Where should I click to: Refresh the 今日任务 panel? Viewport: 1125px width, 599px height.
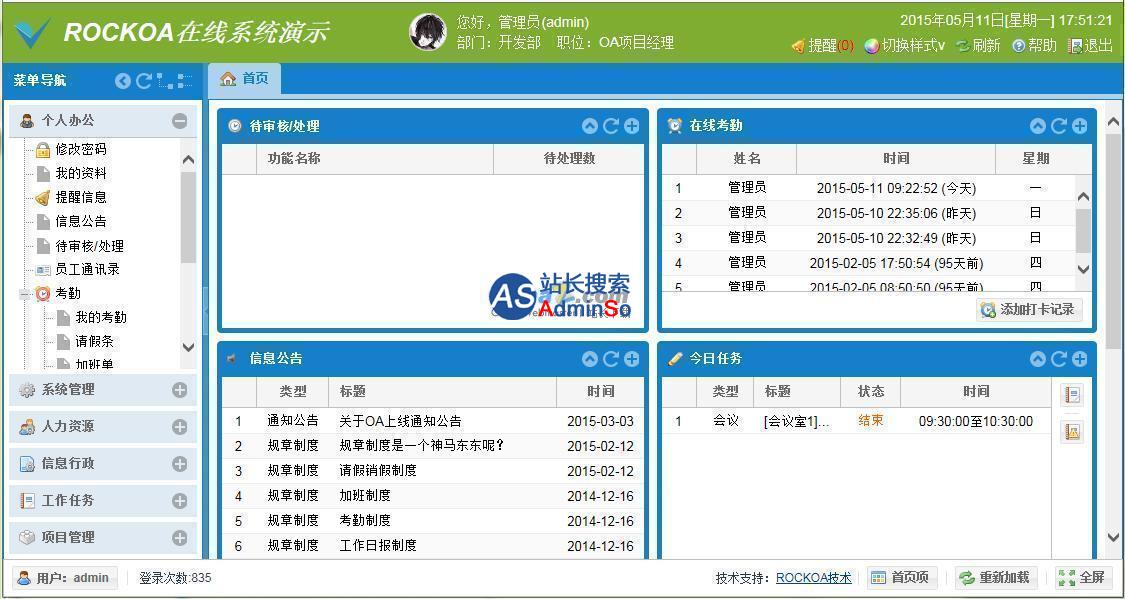tap(1058, 359)
